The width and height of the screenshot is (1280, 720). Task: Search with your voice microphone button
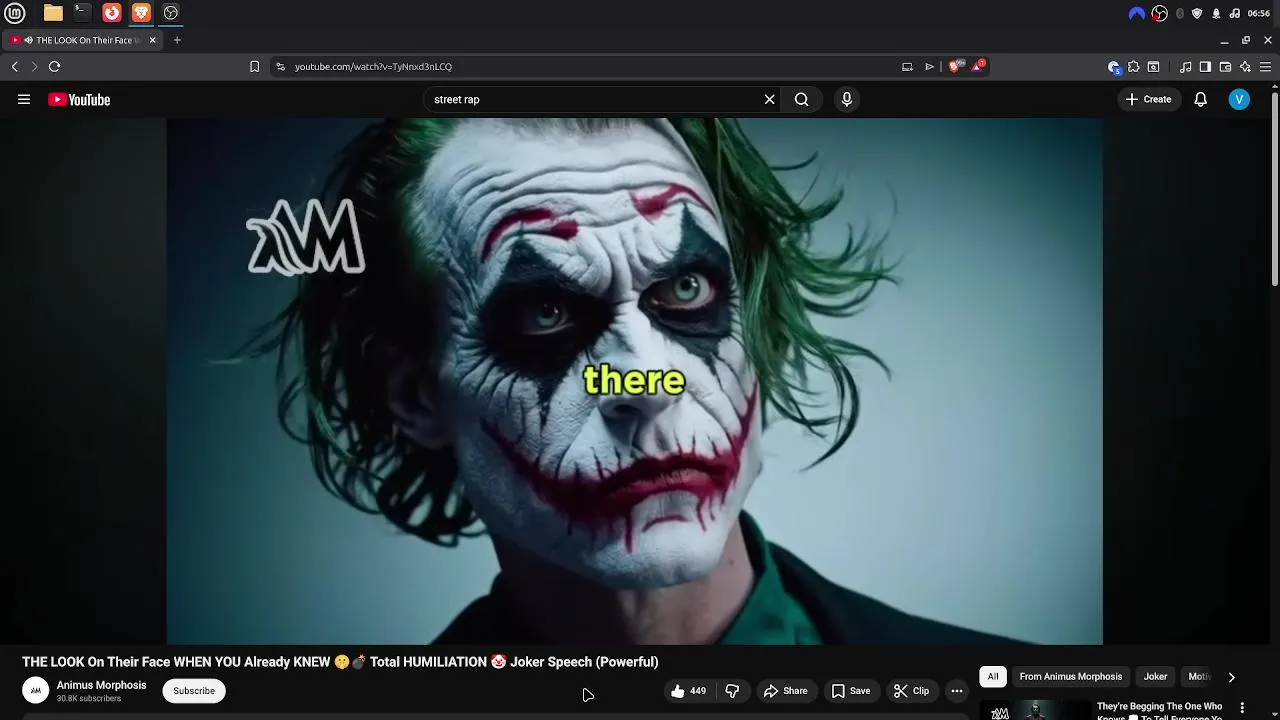847,100
